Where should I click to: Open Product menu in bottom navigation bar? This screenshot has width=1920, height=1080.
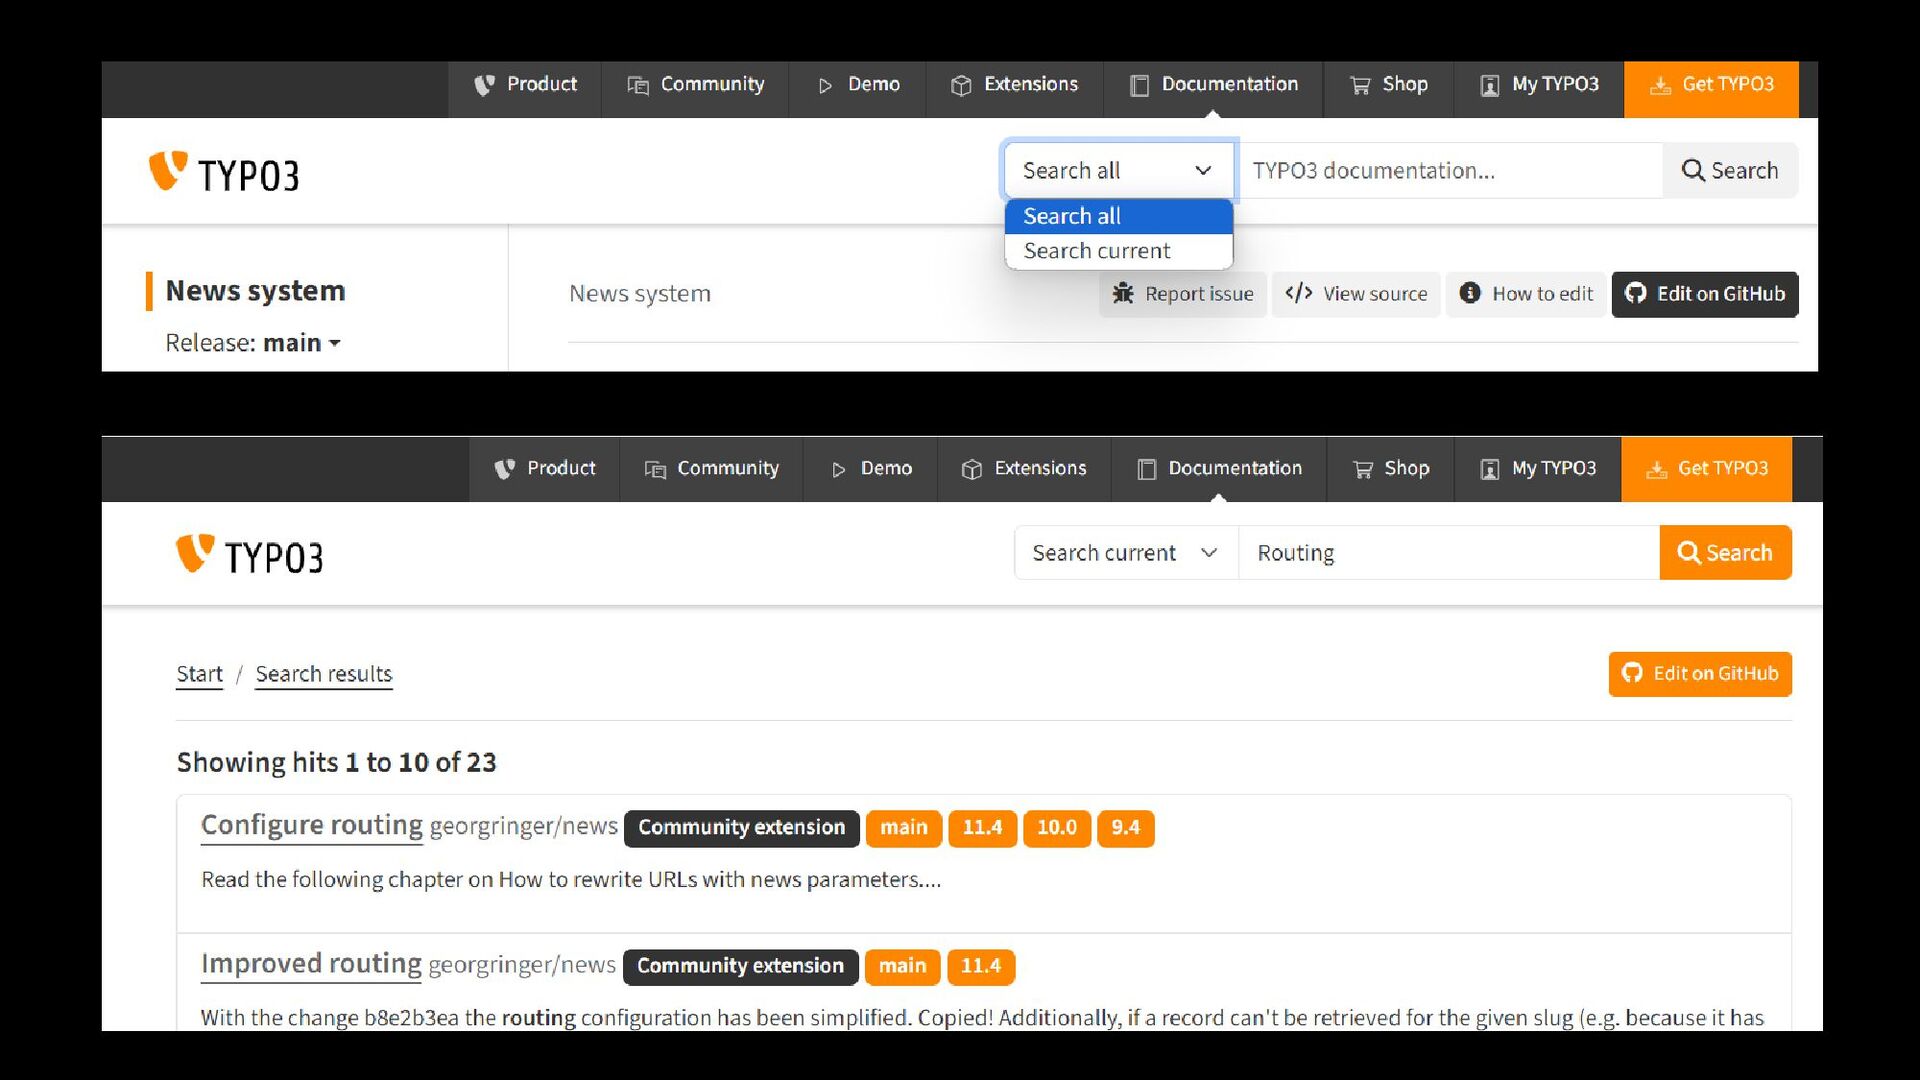pos(544,469)
